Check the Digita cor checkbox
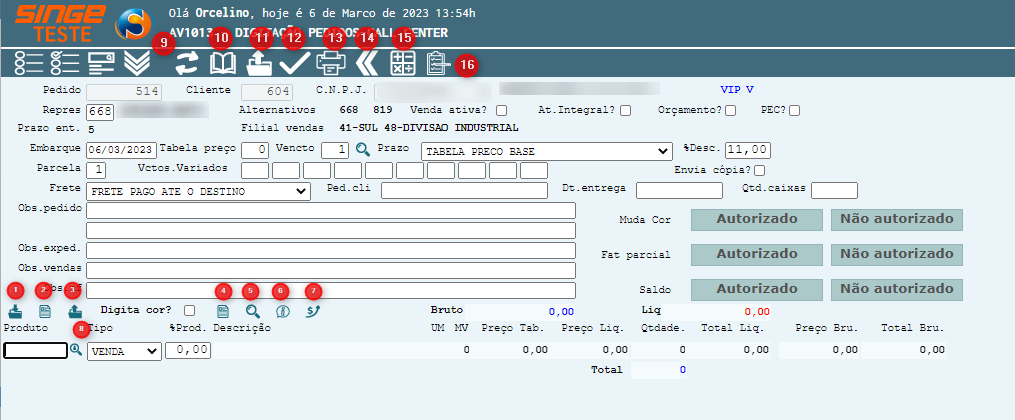The image size is (1015, 420). point(190,311)
